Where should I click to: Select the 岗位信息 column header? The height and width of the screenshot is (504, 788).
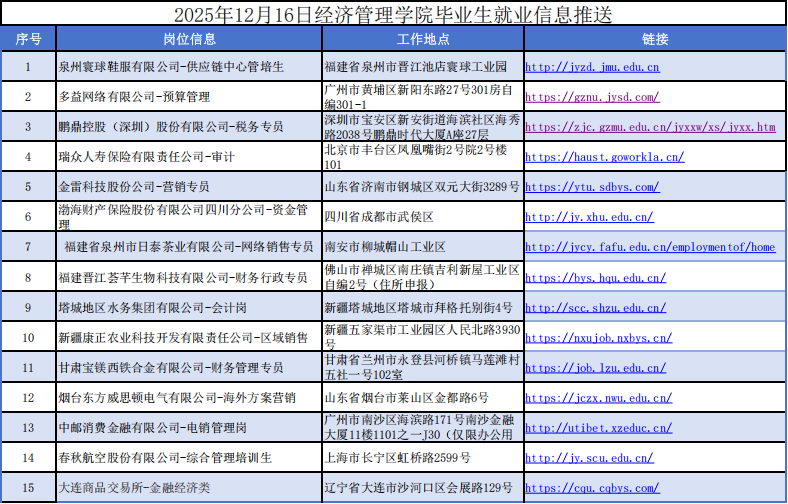(x=189, y=39)
